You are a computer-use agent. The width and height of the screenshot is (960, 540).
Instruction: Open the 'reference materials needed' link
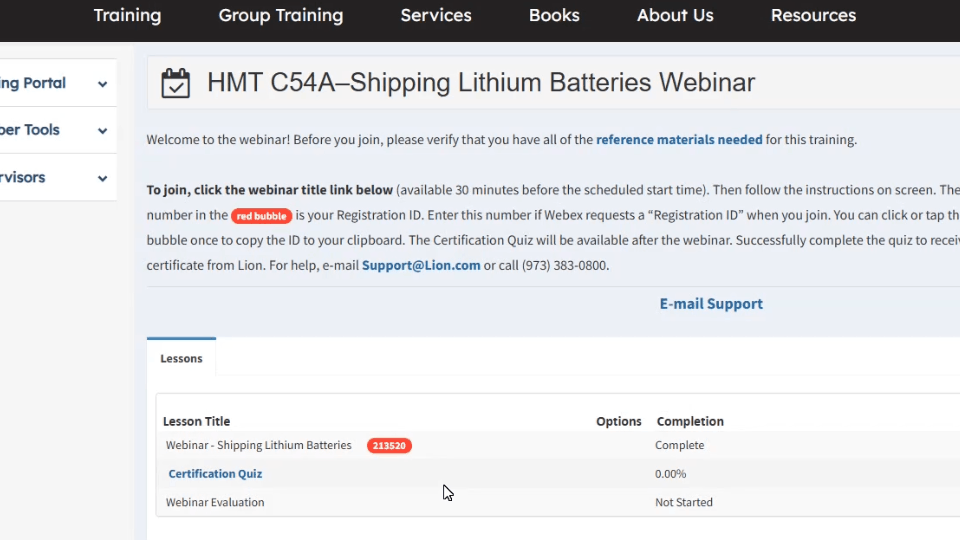[679, 140]
